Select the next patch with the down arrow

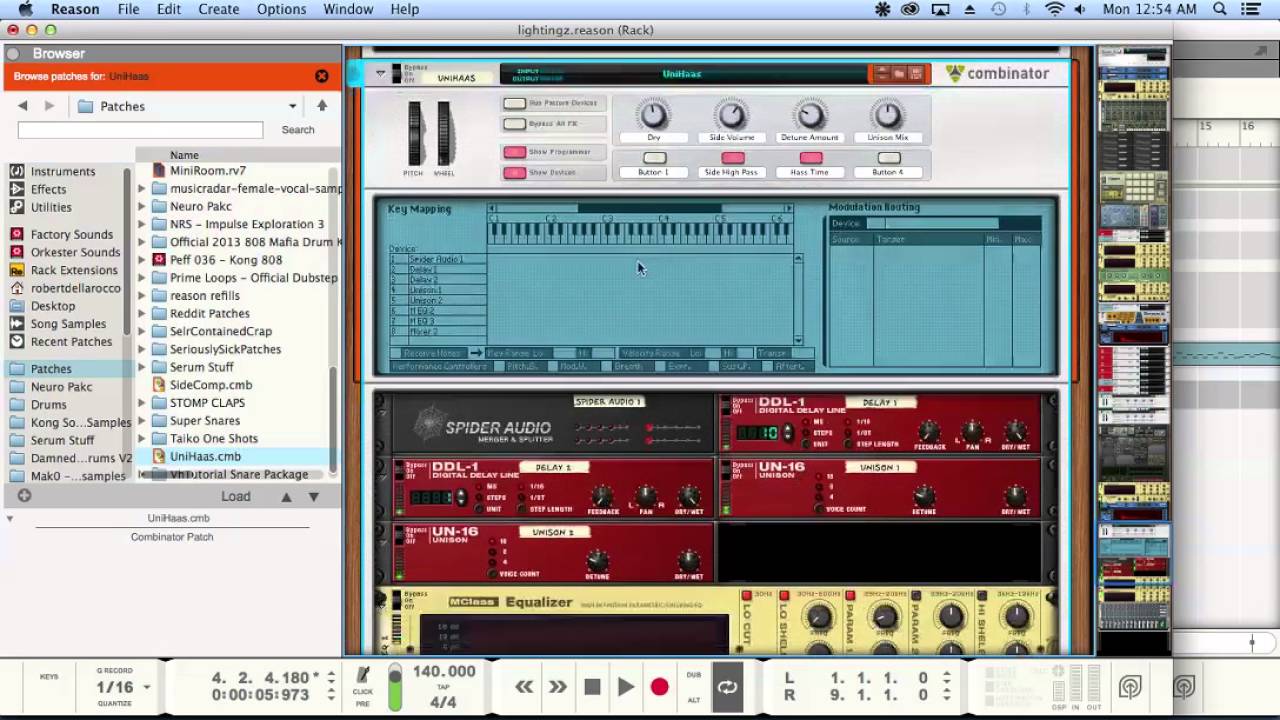click(313, 497)
